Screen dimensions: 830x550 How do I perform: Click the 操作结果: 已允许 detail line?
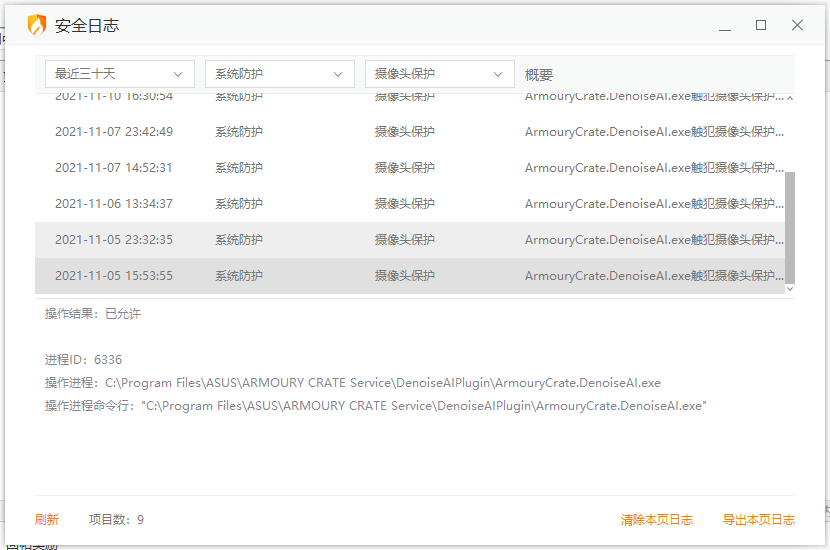click(x=93, y=314)
